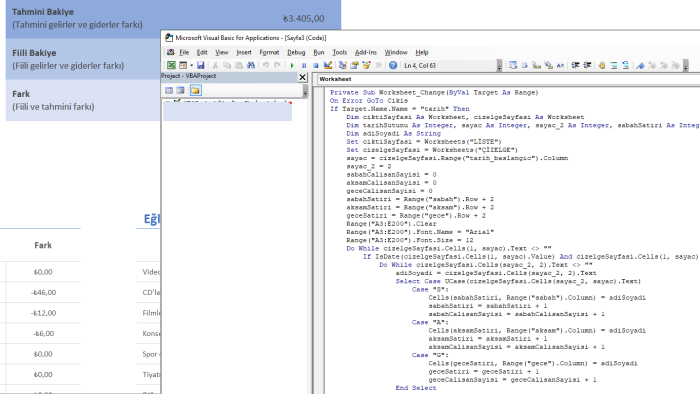
Task: Click View Object icon in Project panel
Action: coord(180,90)
